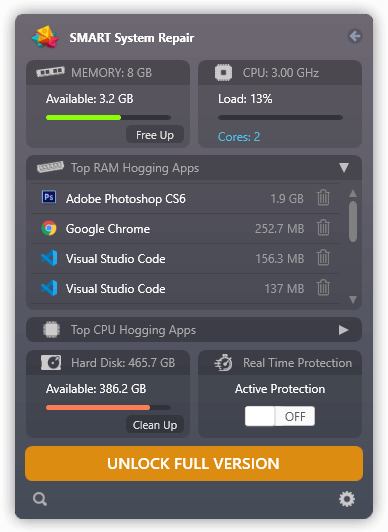This screenshot has height=532, width=388.
Task: Click the hard disk usage bar
Action: [109, 407]
